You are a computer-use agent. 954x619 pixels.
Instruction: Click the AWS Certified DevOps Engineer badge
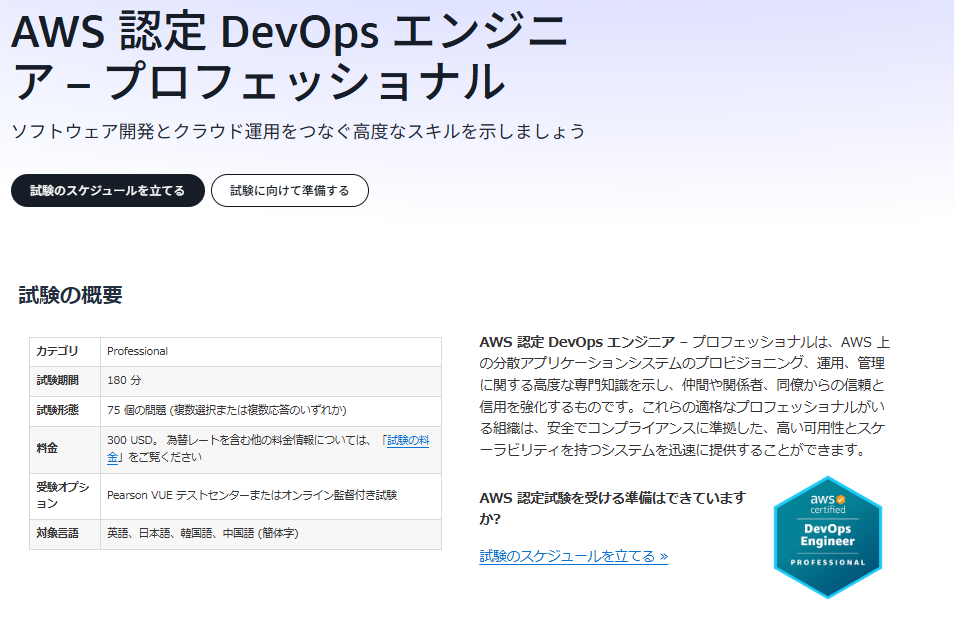tap(828, 537)
